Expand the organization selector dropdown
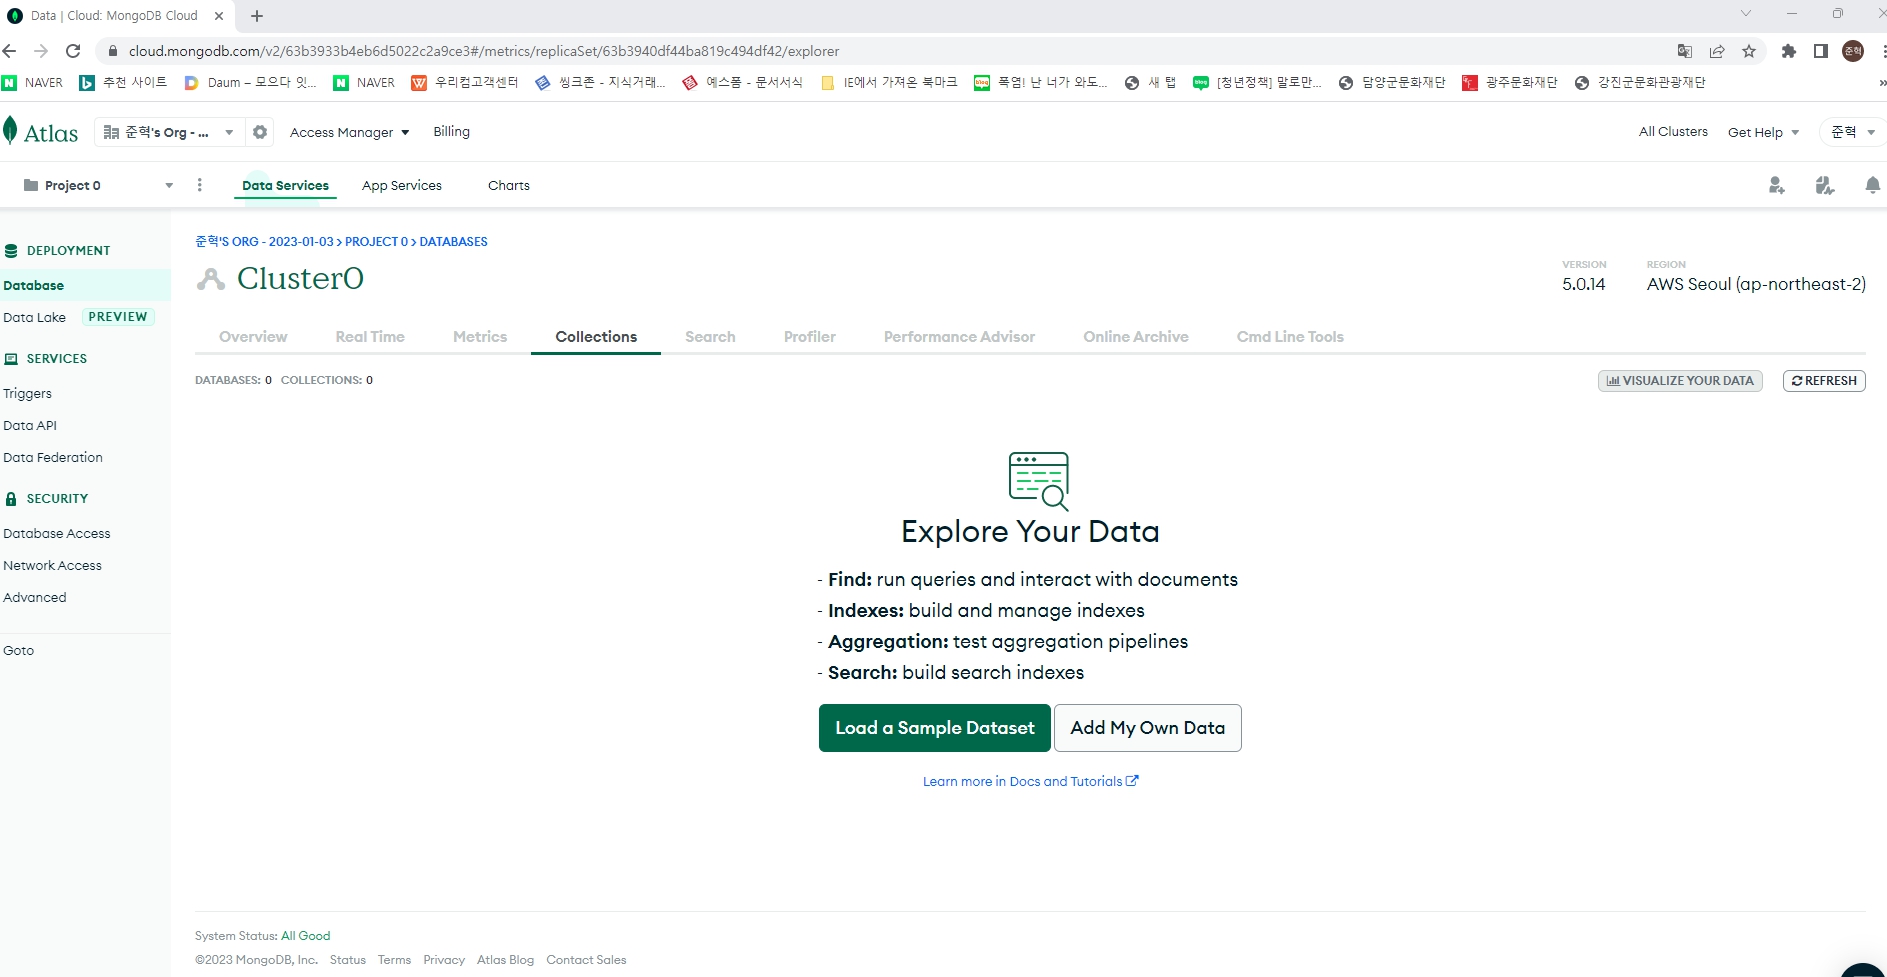Viewport: 1887px width, 977px height. coord(170,132)
